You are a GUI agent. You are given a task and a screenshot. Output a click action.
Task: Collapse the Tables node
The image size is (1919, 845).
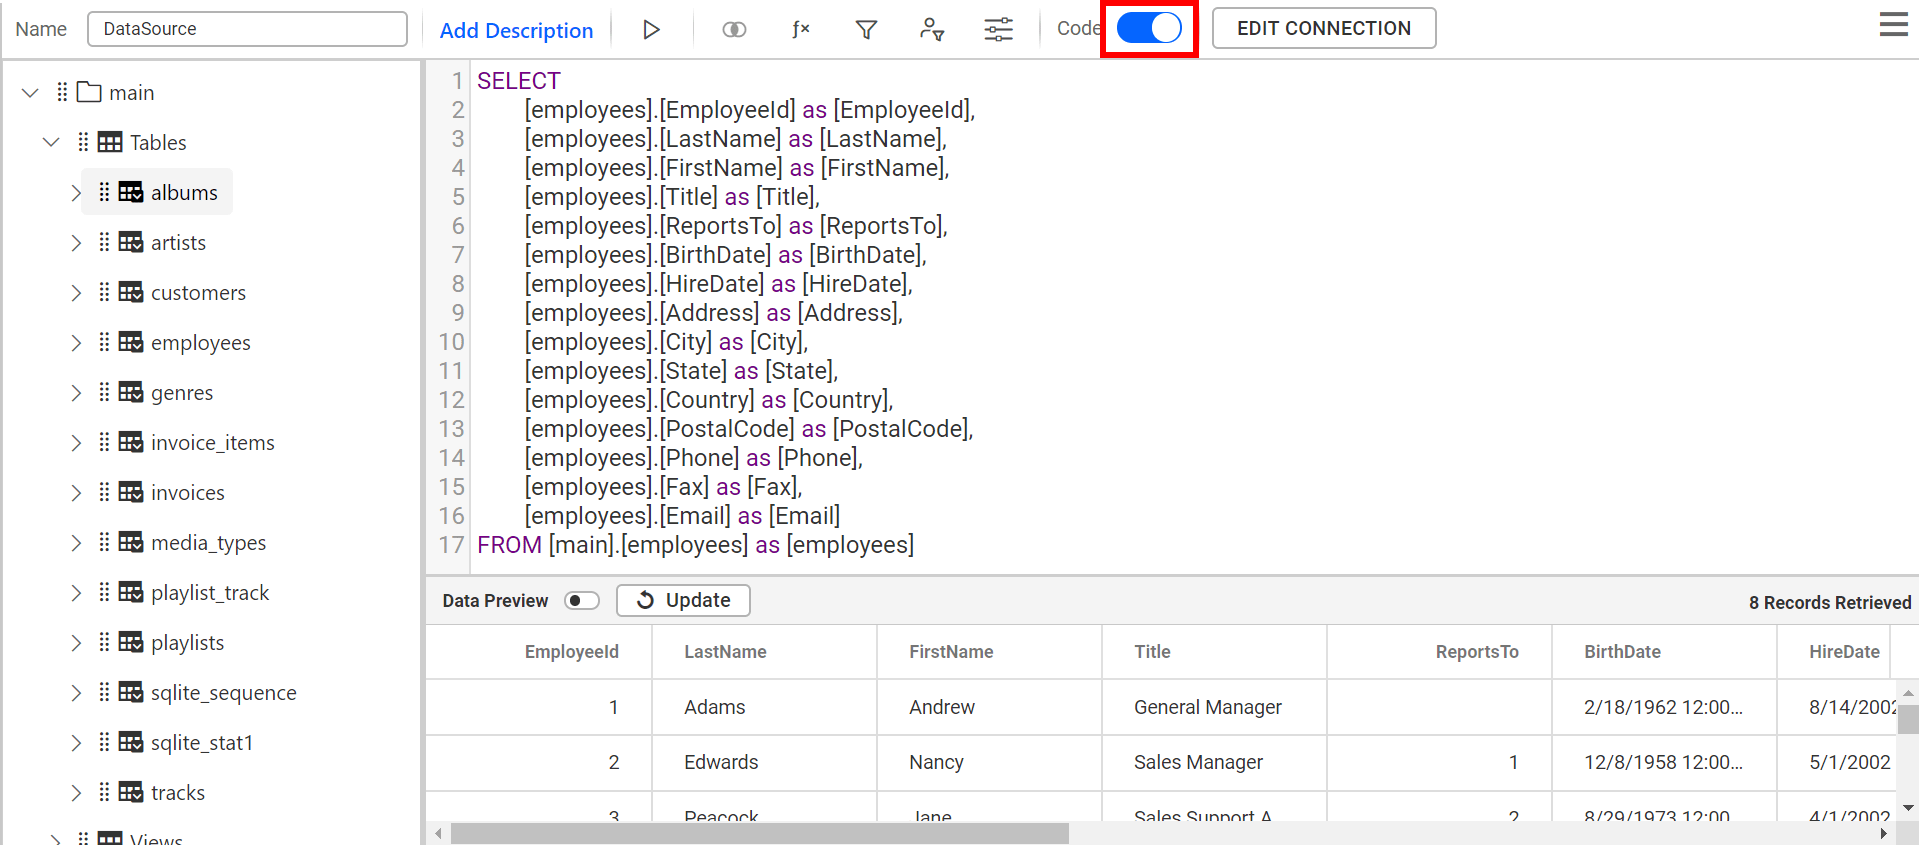(51, 142)
